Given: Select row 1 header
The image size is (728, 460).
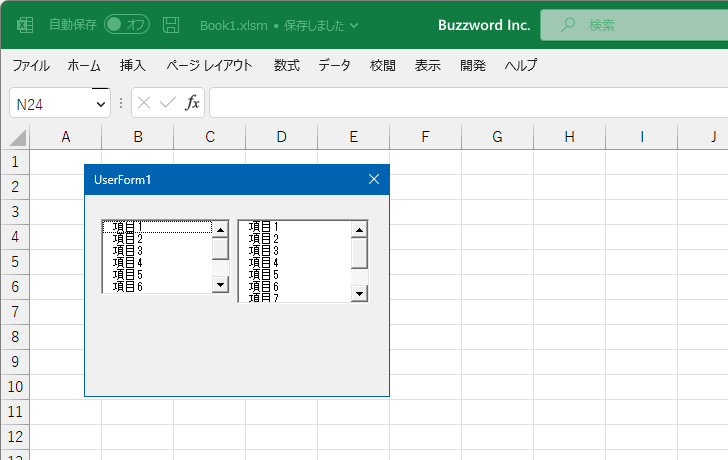Looking at the screenshot, I should 15,162.
